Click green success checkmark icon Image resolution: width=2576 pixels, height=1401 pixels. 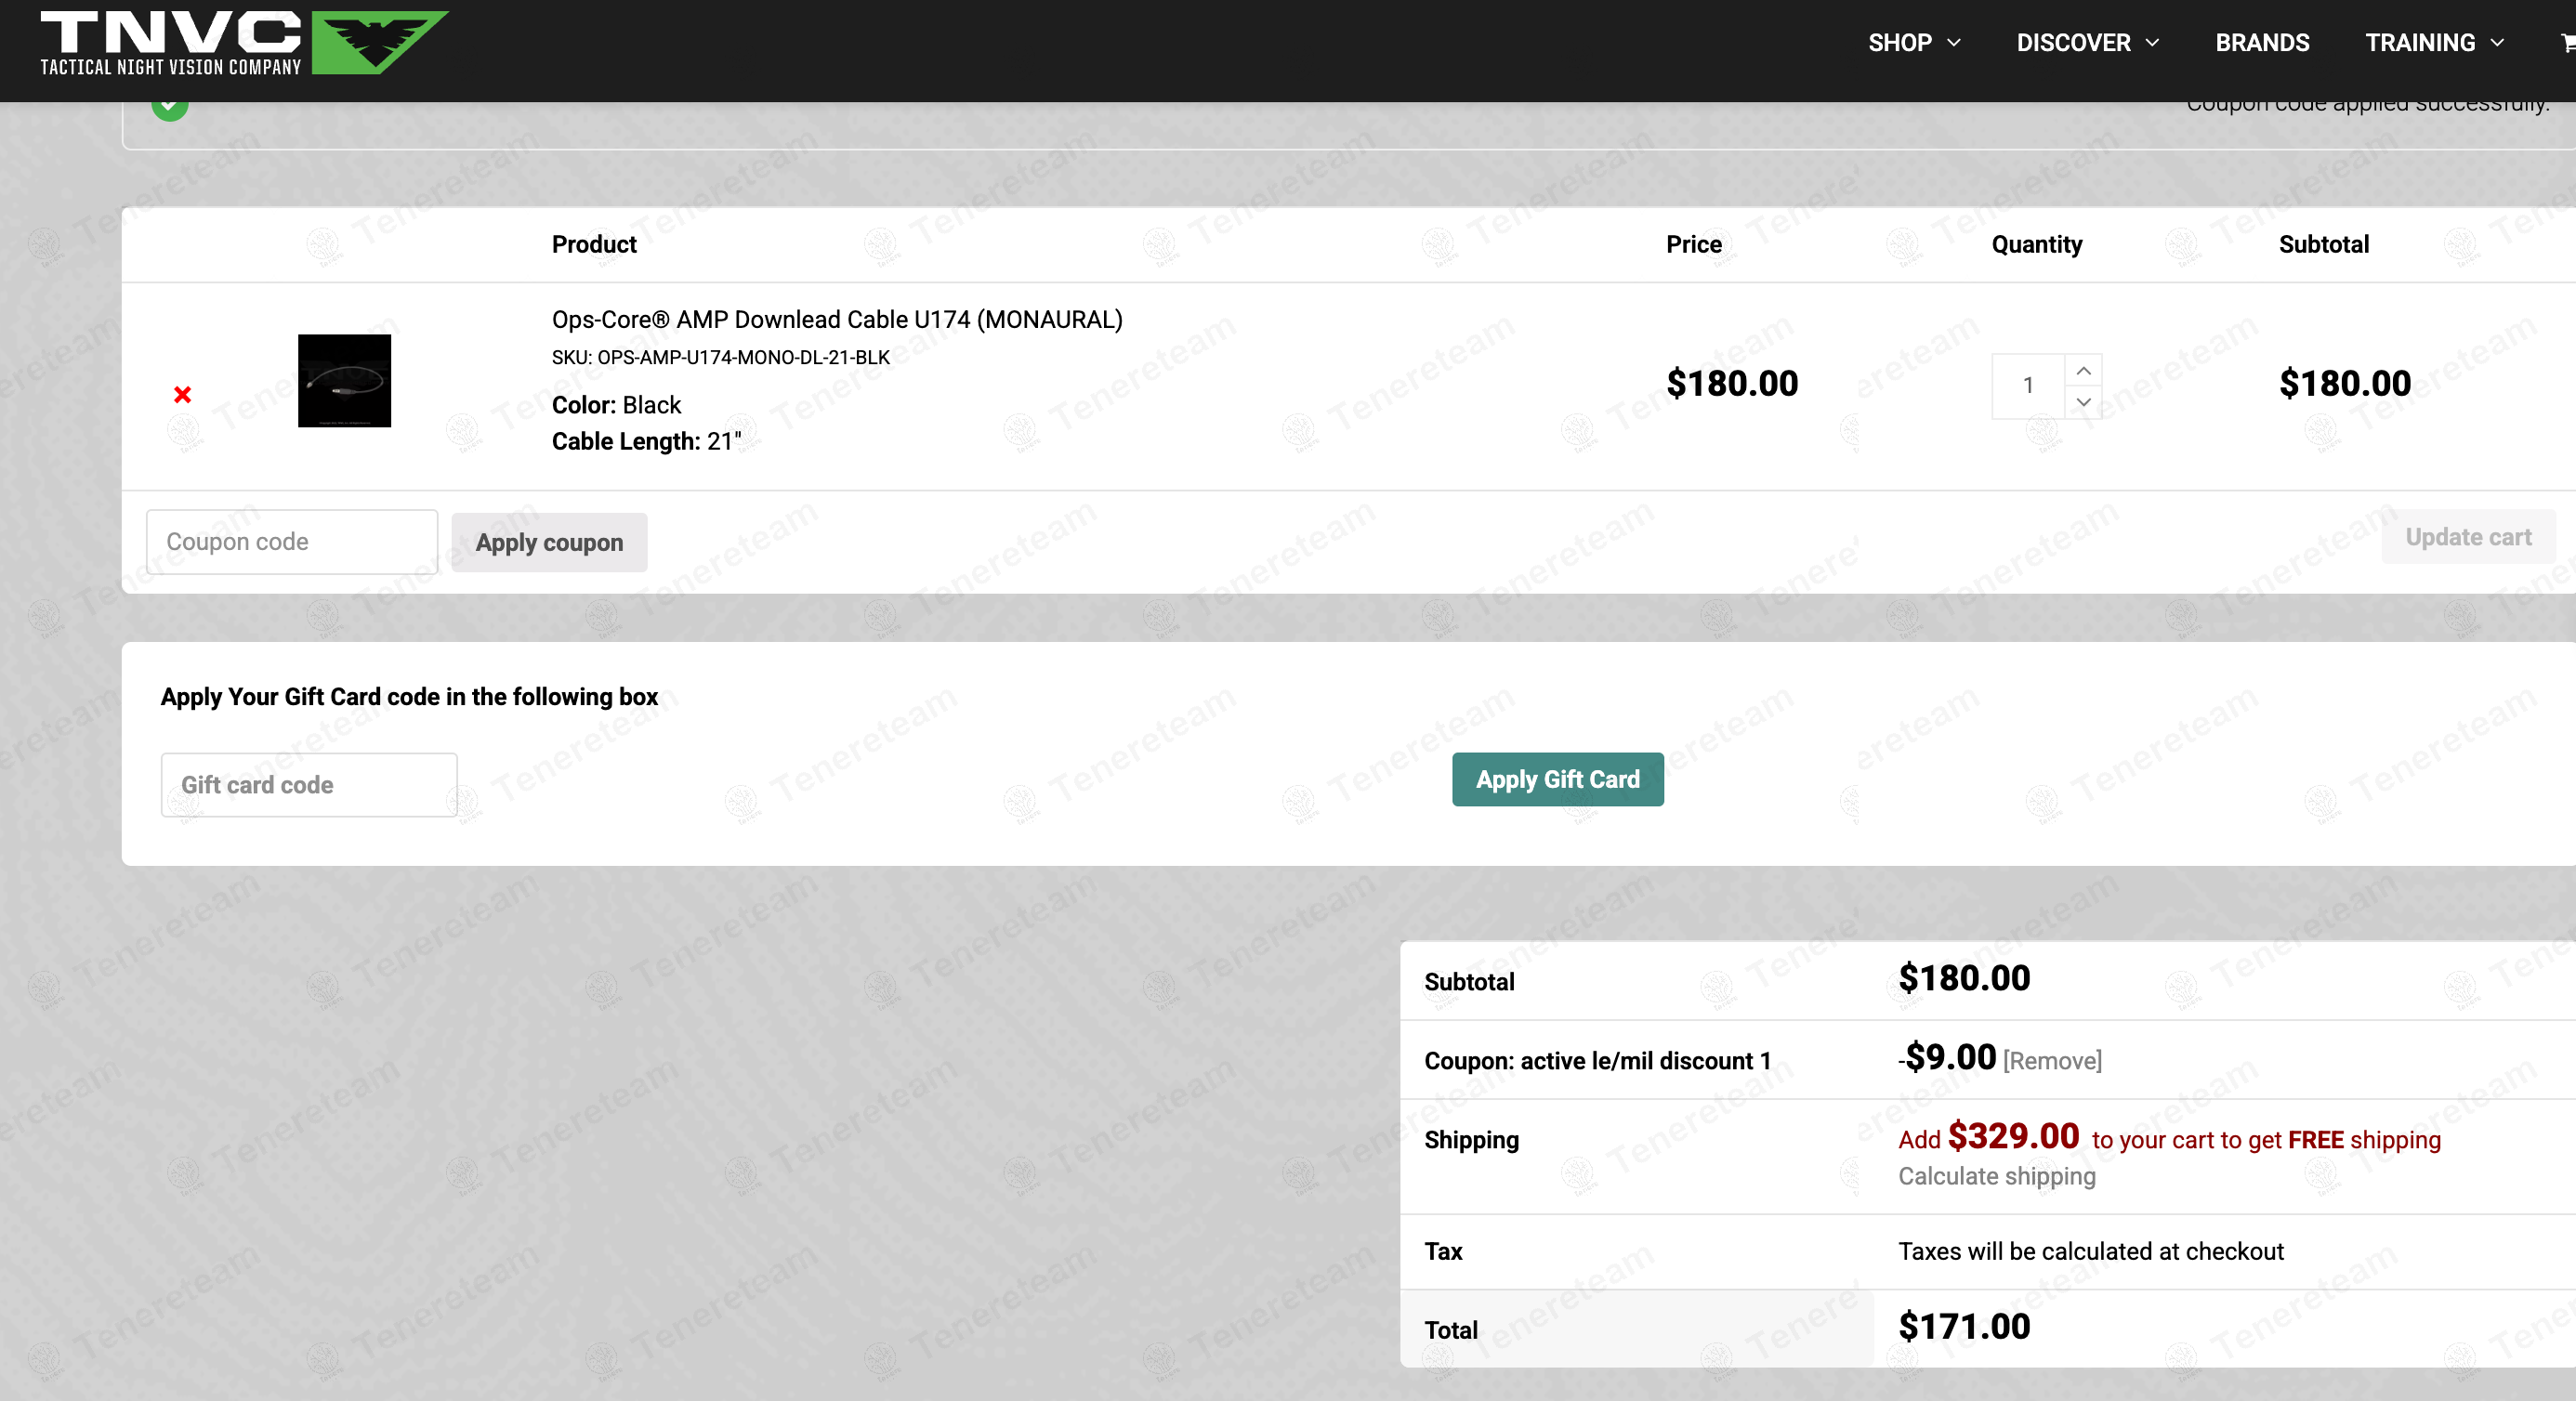(x=170, y=106)
